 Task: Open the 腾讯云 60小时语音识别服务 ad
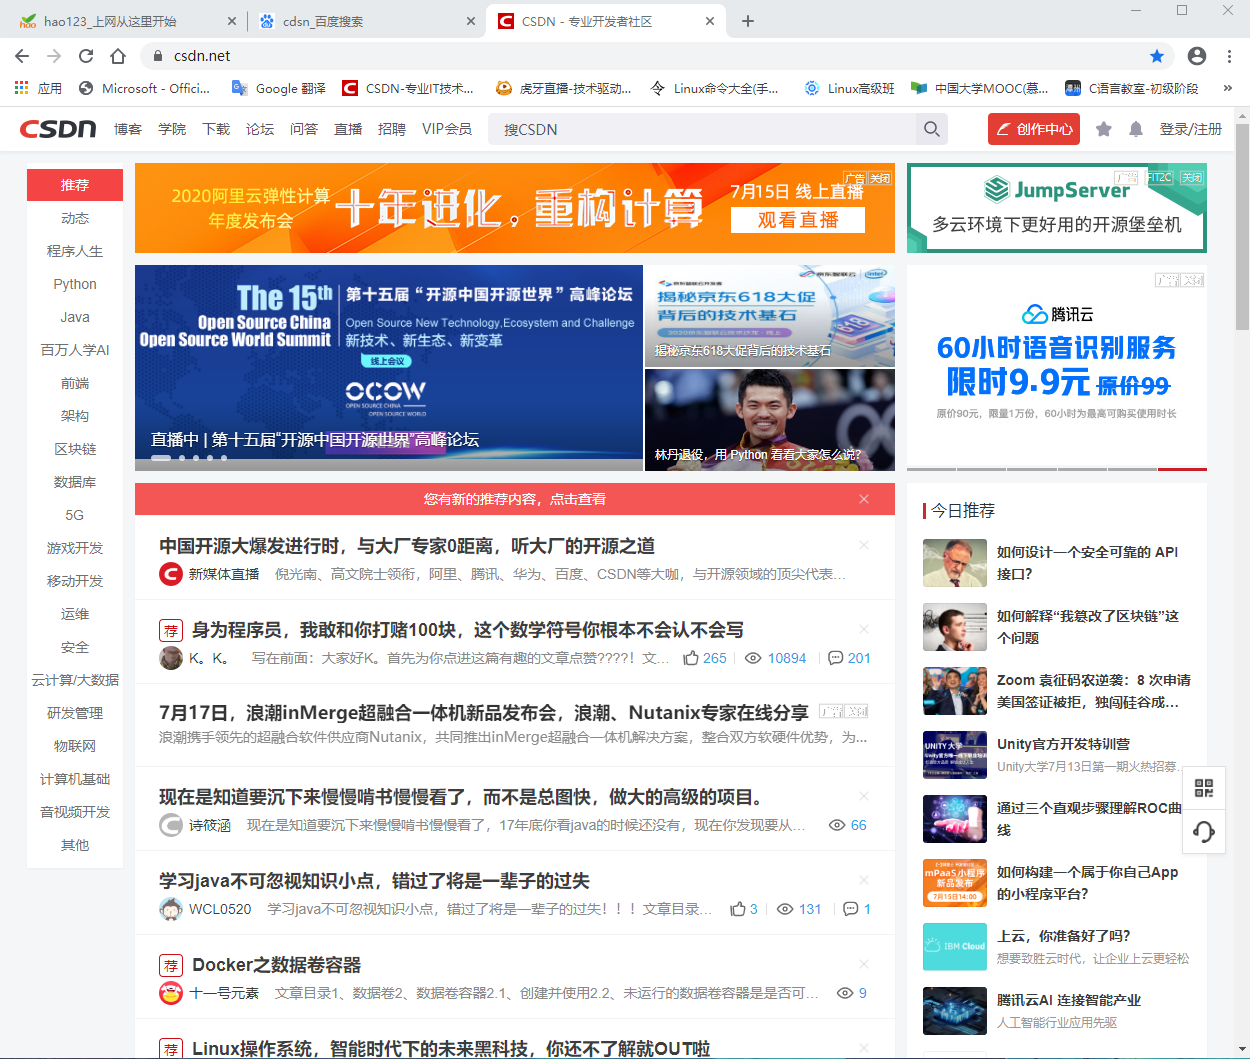(1057, 366)
